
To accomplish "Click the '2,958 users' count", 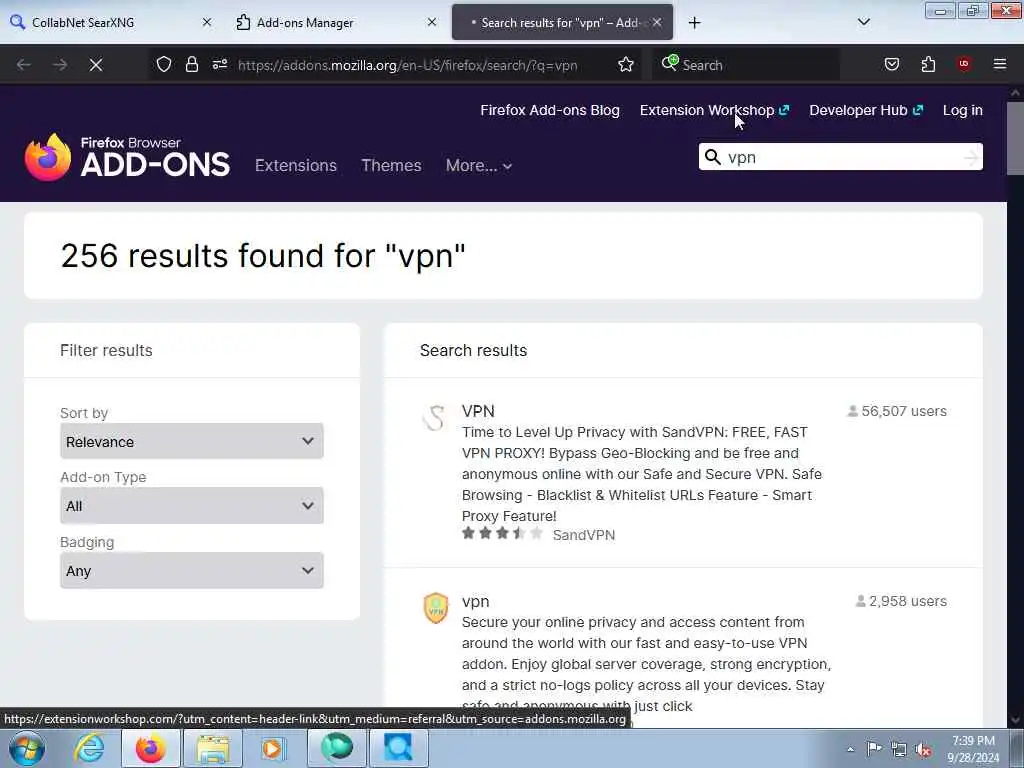I will point(901,601).
